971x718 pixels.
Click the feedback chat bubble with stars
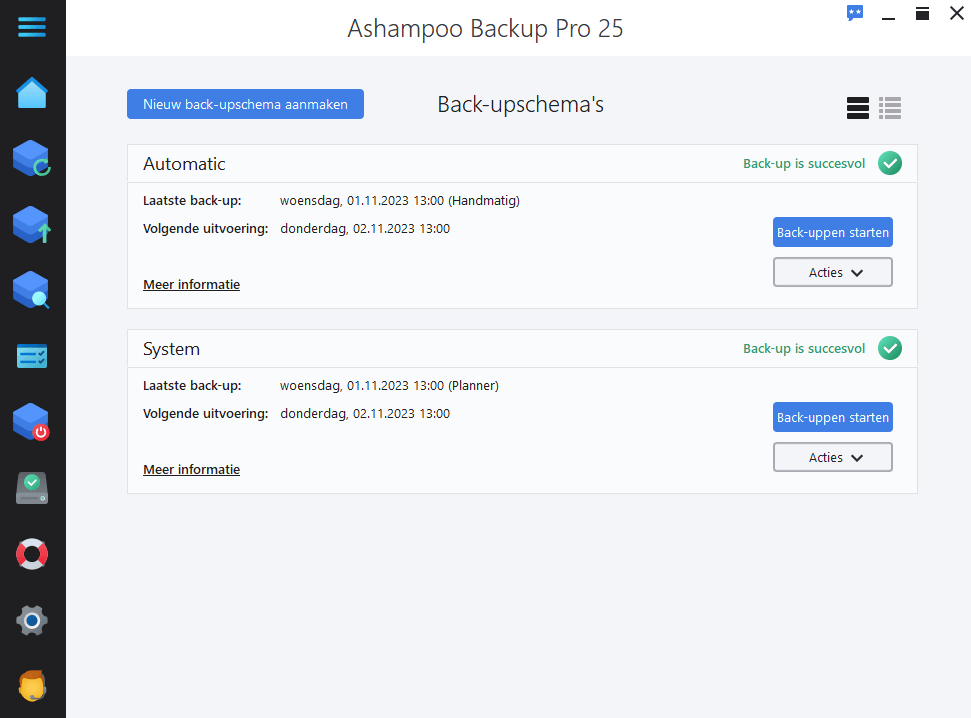coord(855,13)
